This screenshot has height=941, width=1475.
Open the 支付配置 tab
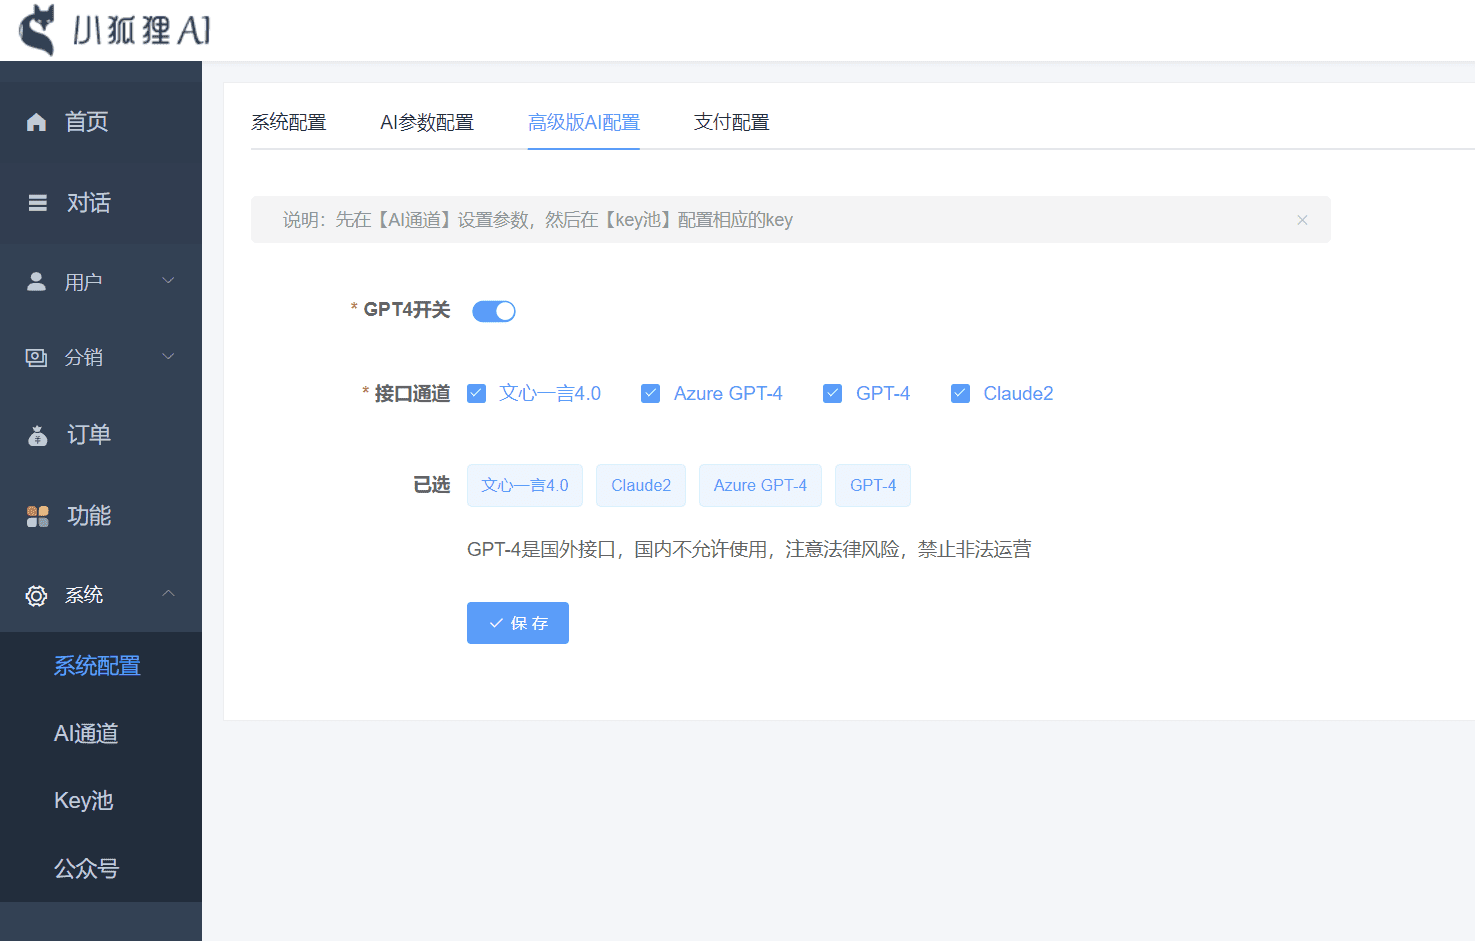click(731, 122)
